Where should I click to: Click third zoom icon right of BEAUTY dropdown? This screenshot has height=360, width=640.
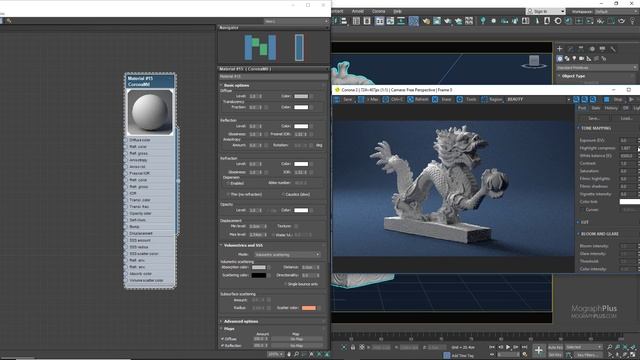coord(593,100)
